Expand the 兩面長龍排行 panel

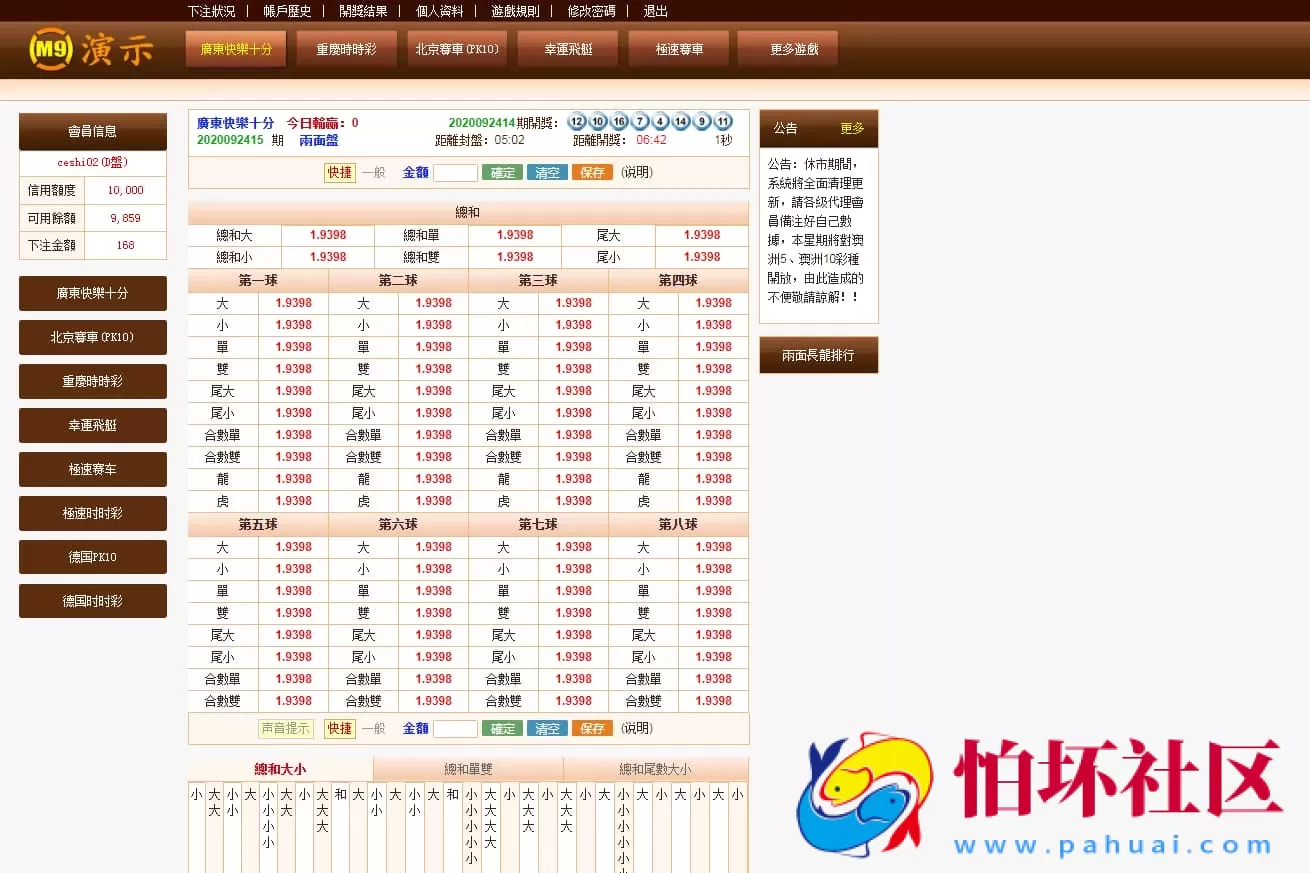819,354
